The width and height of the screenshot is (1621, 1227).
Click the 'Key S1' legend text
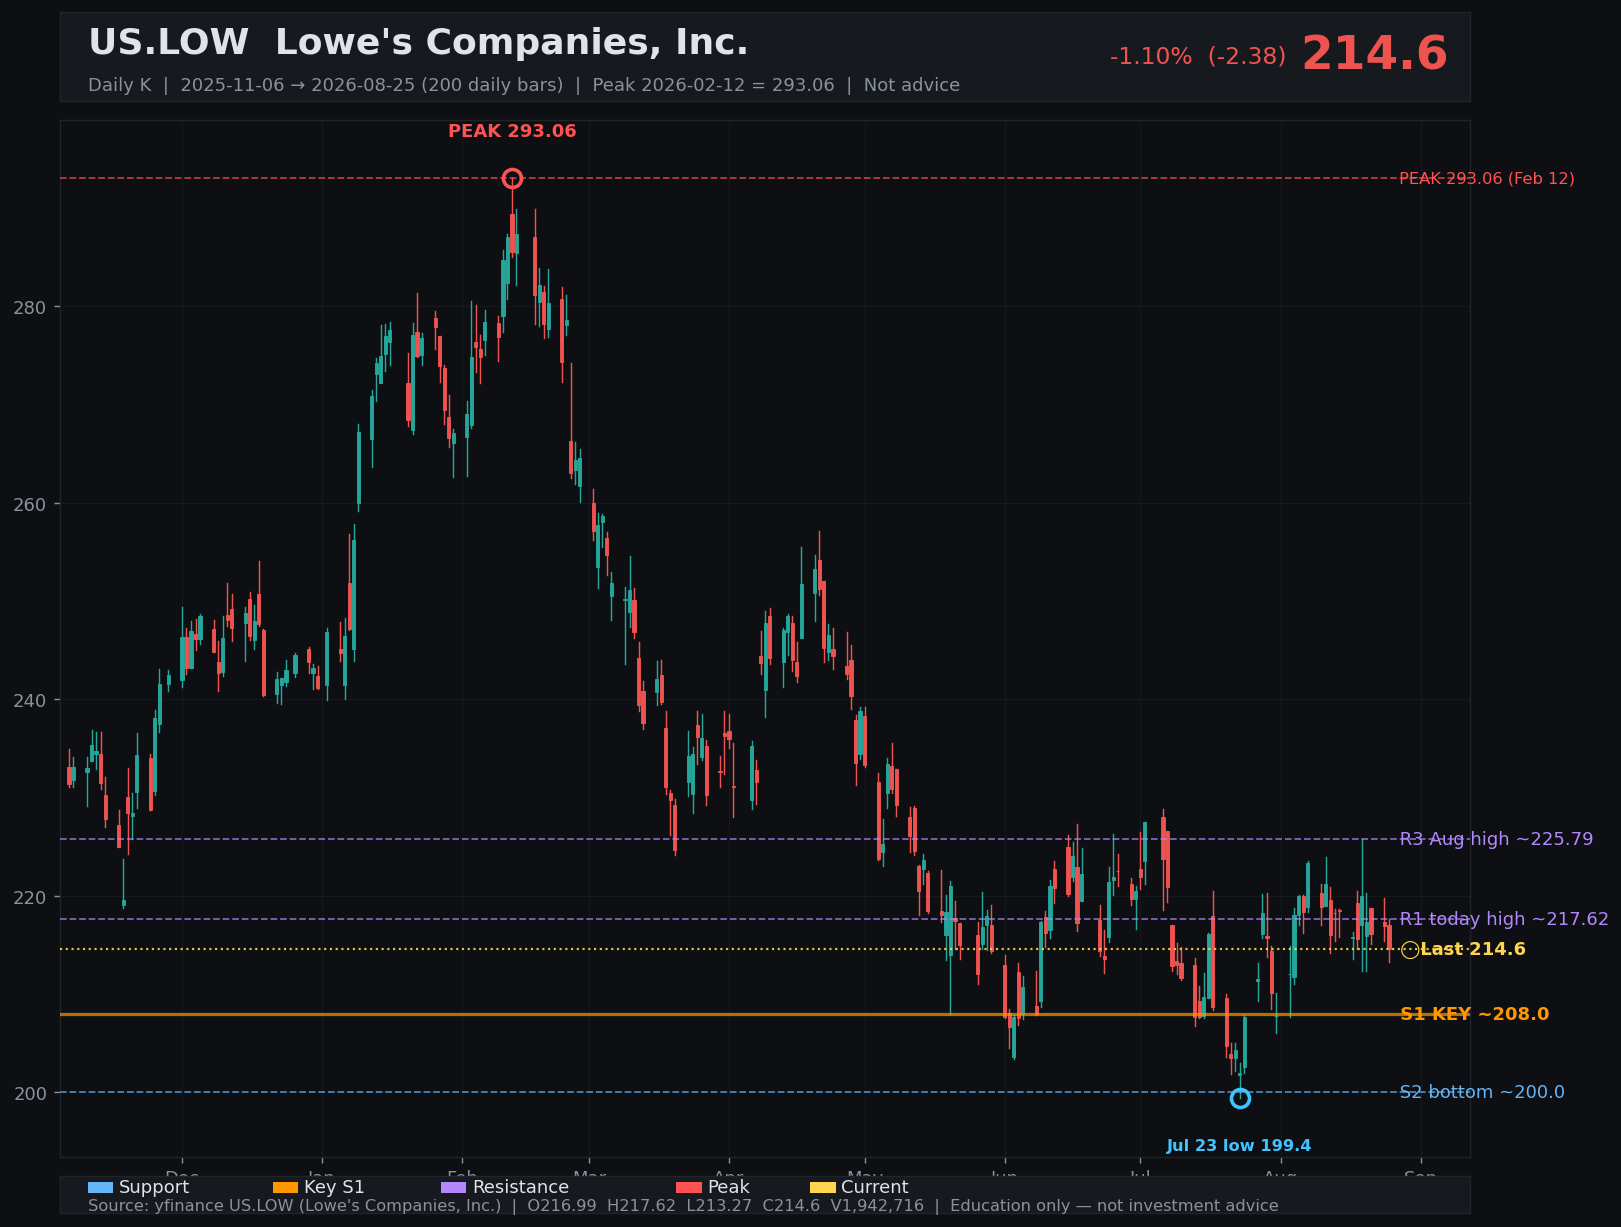pyautogui.click(x=334, y=1187)
